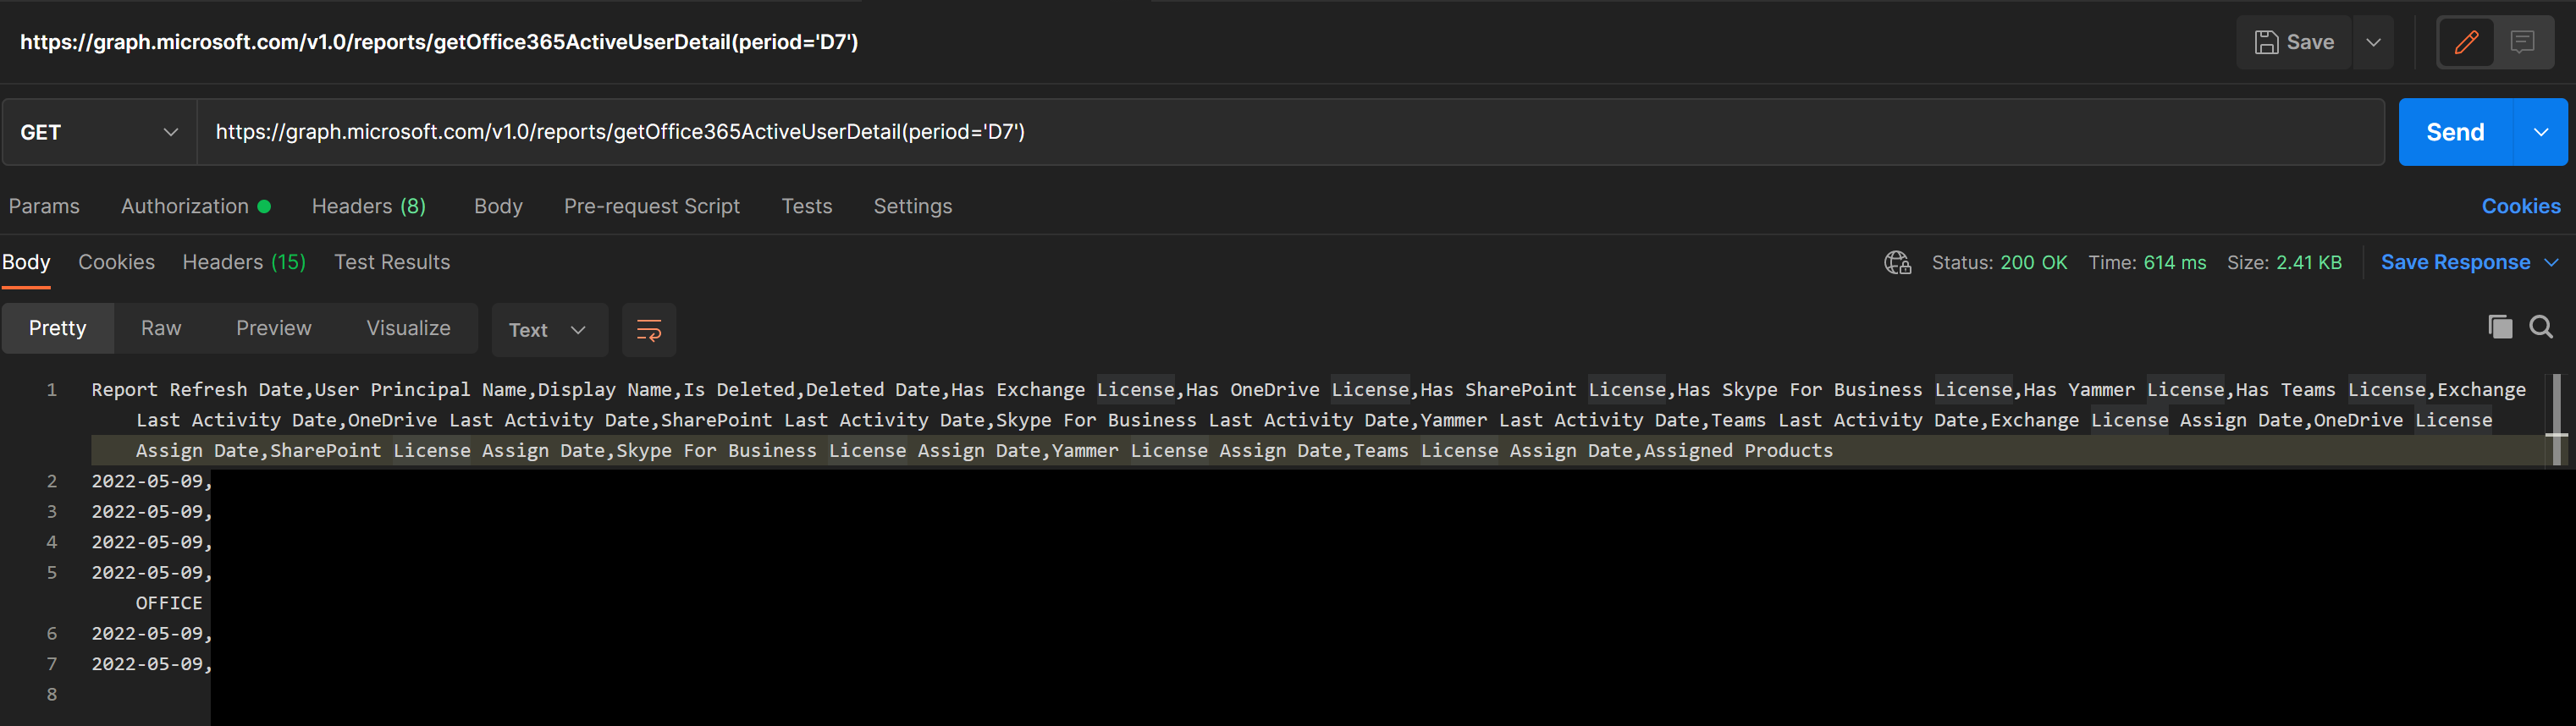Select the Visualize view
2576x726 pixels.
[x=408, y=328]
